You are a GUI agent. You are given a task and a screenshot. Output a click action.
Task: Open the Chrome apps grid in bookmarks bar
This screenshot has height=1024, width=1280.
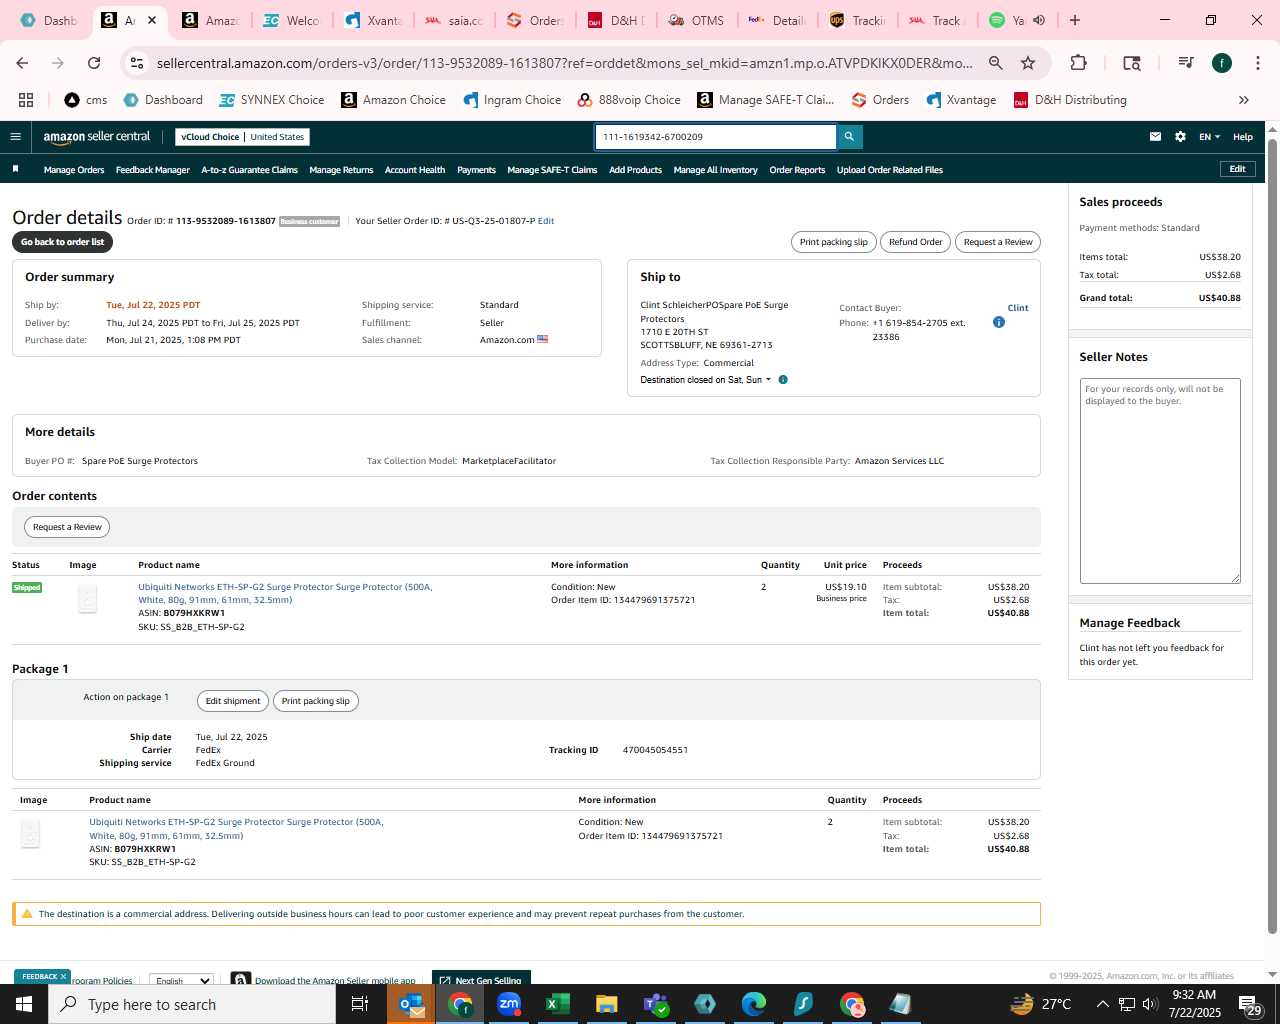point(26,100)
